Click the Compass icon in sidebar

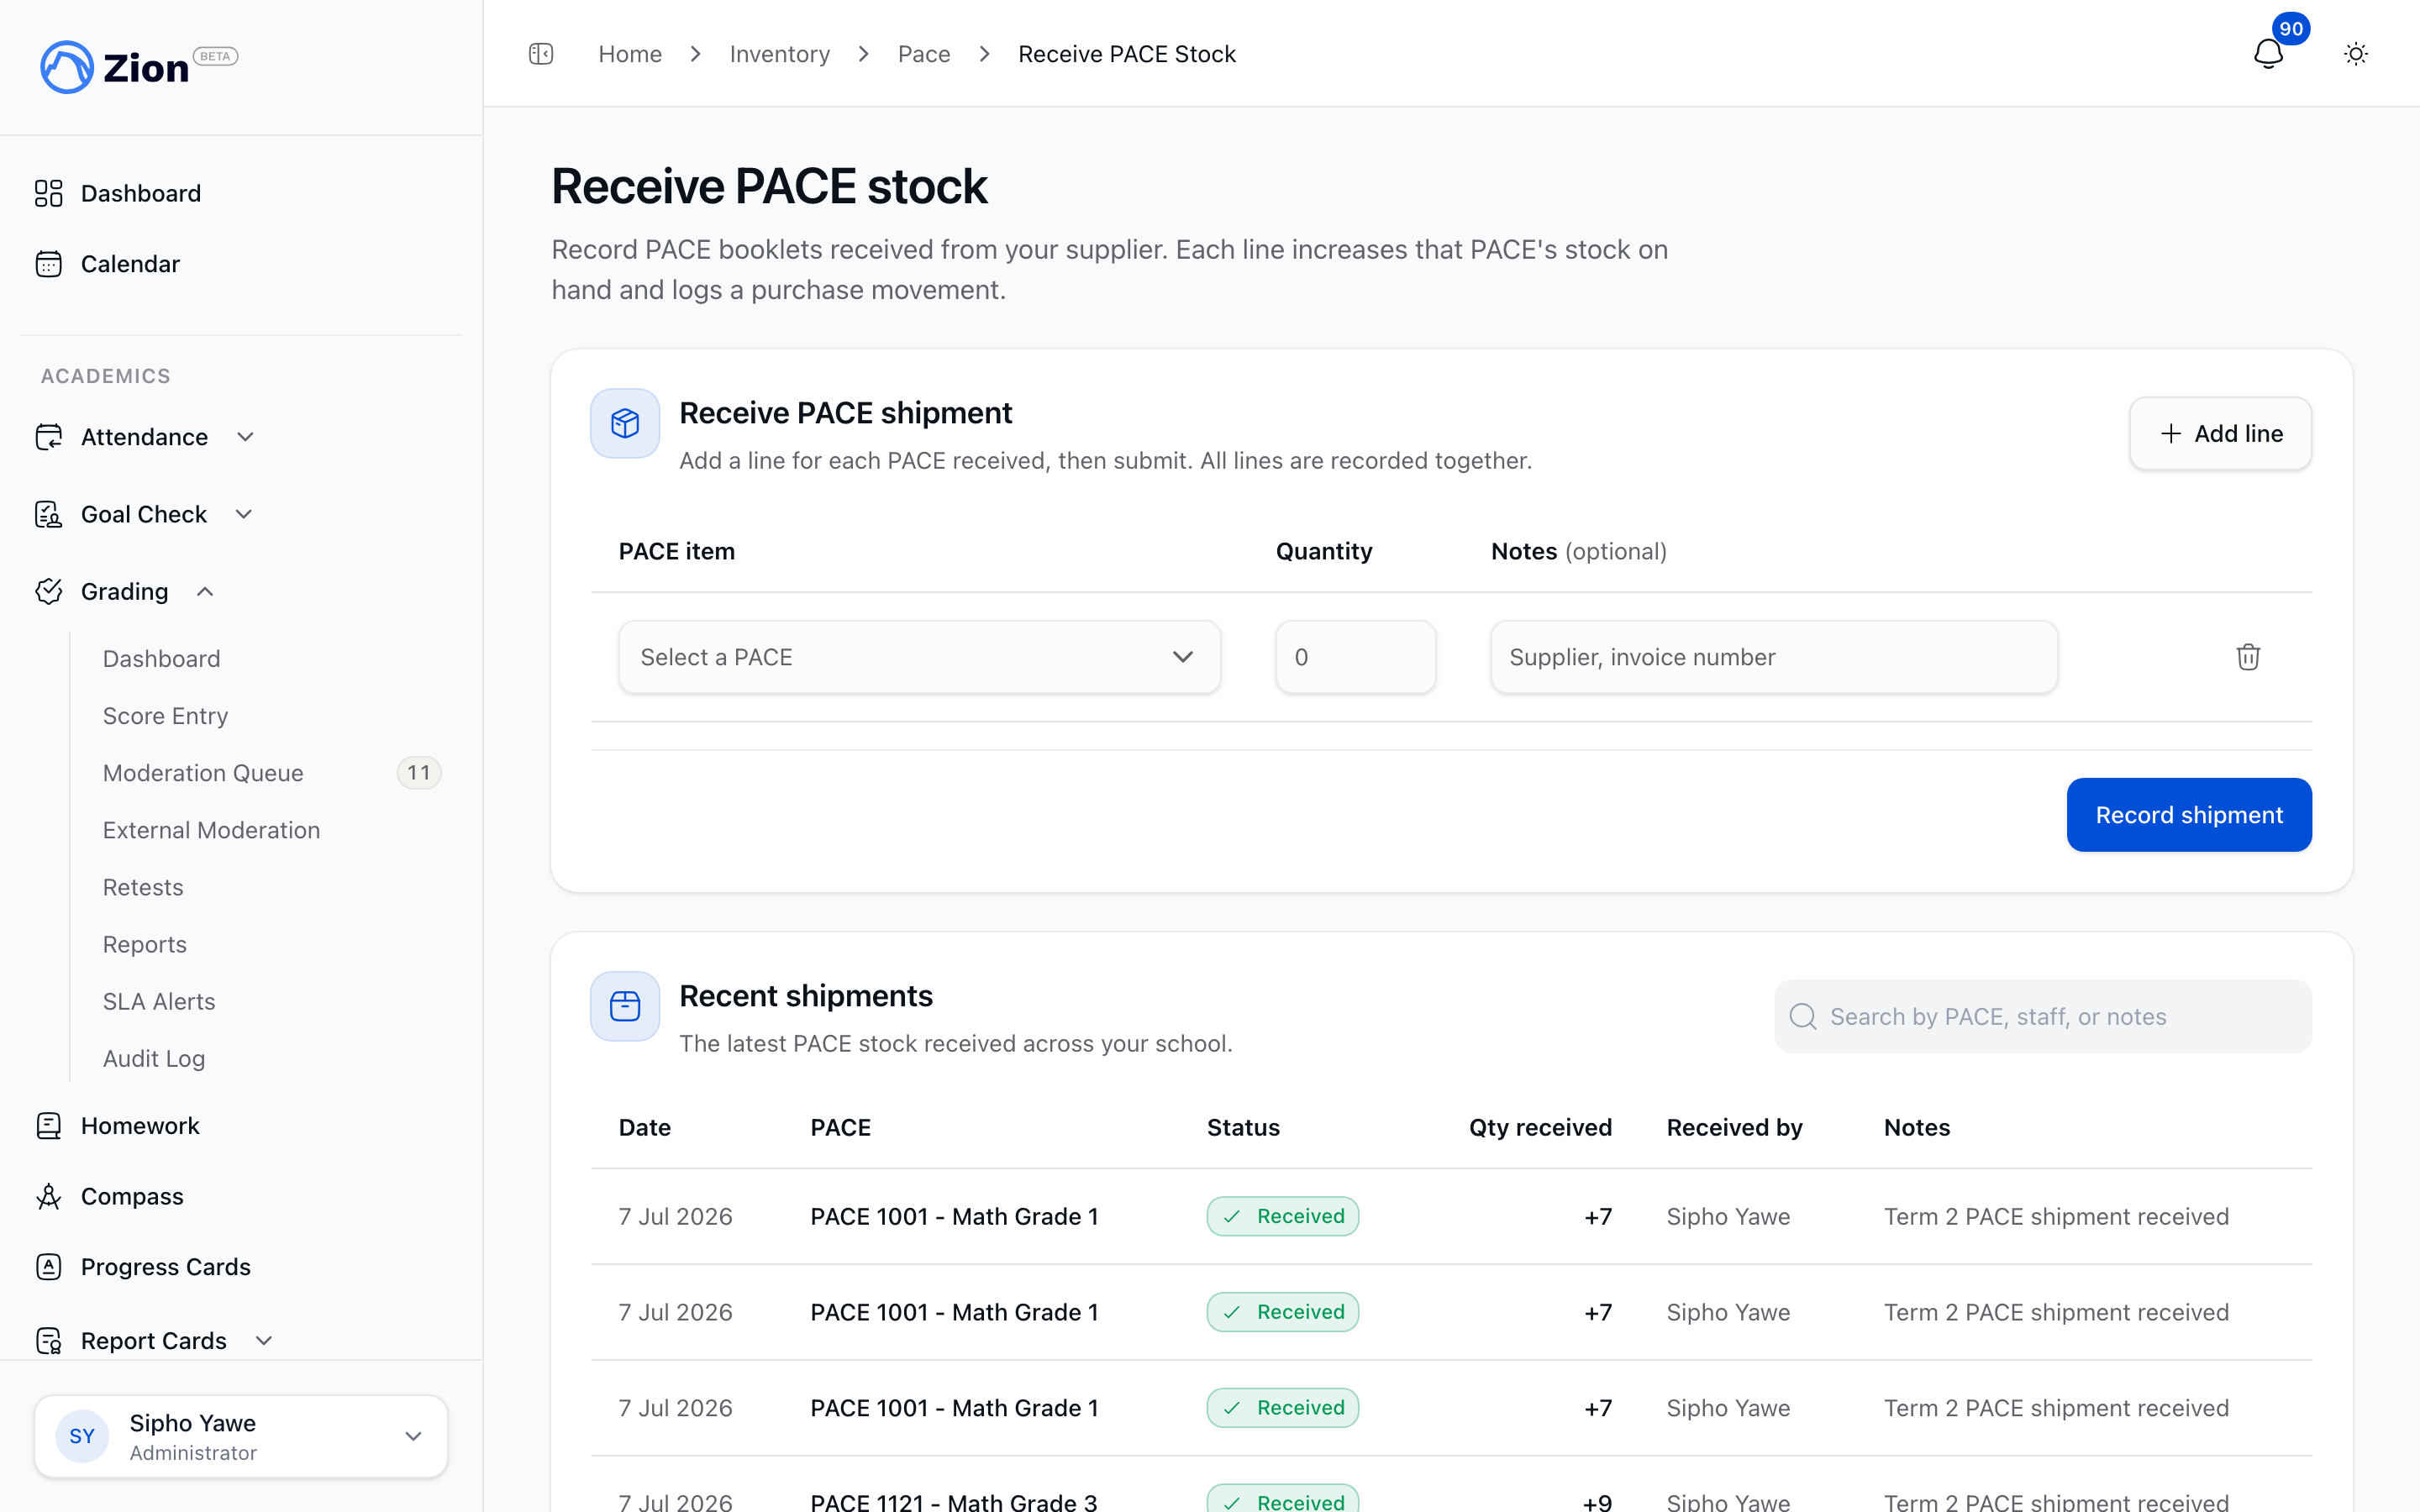coord(49,1196)
